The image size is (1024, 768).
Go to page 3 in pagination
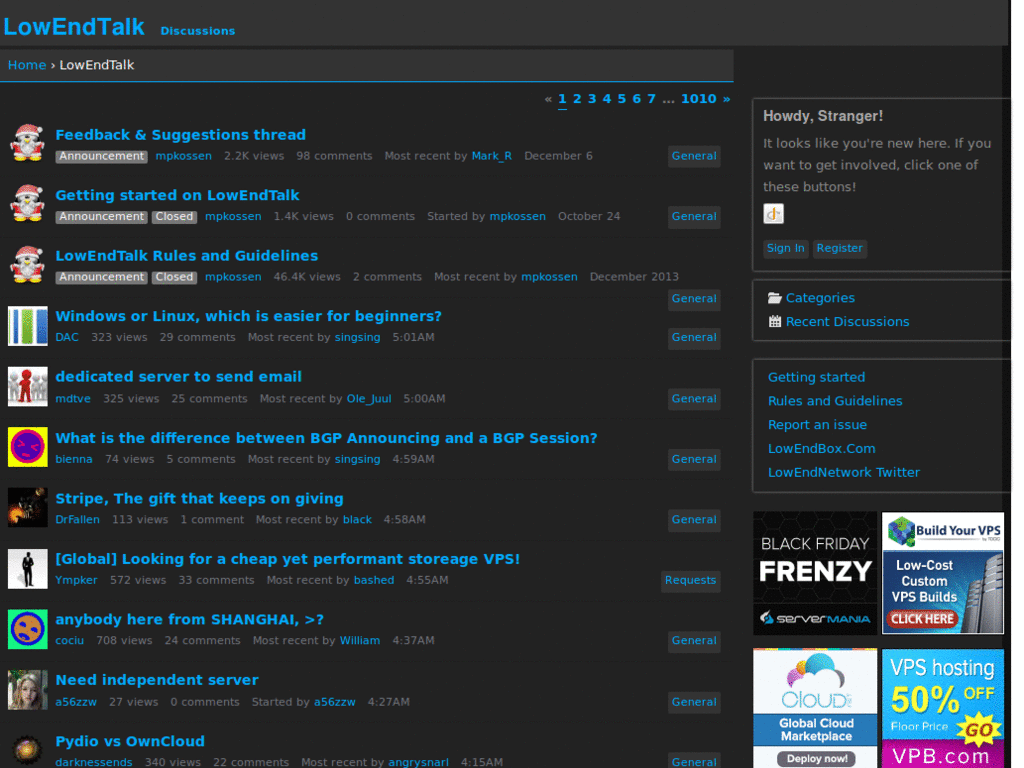tap(592, 99)
